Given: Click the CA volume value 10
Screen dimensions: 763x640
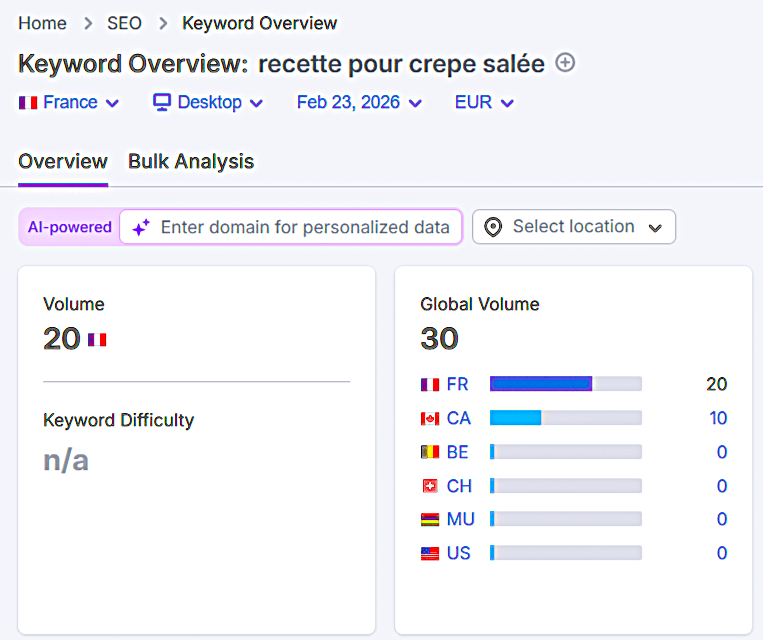Looking at the screenshot, I should [718, 418].
